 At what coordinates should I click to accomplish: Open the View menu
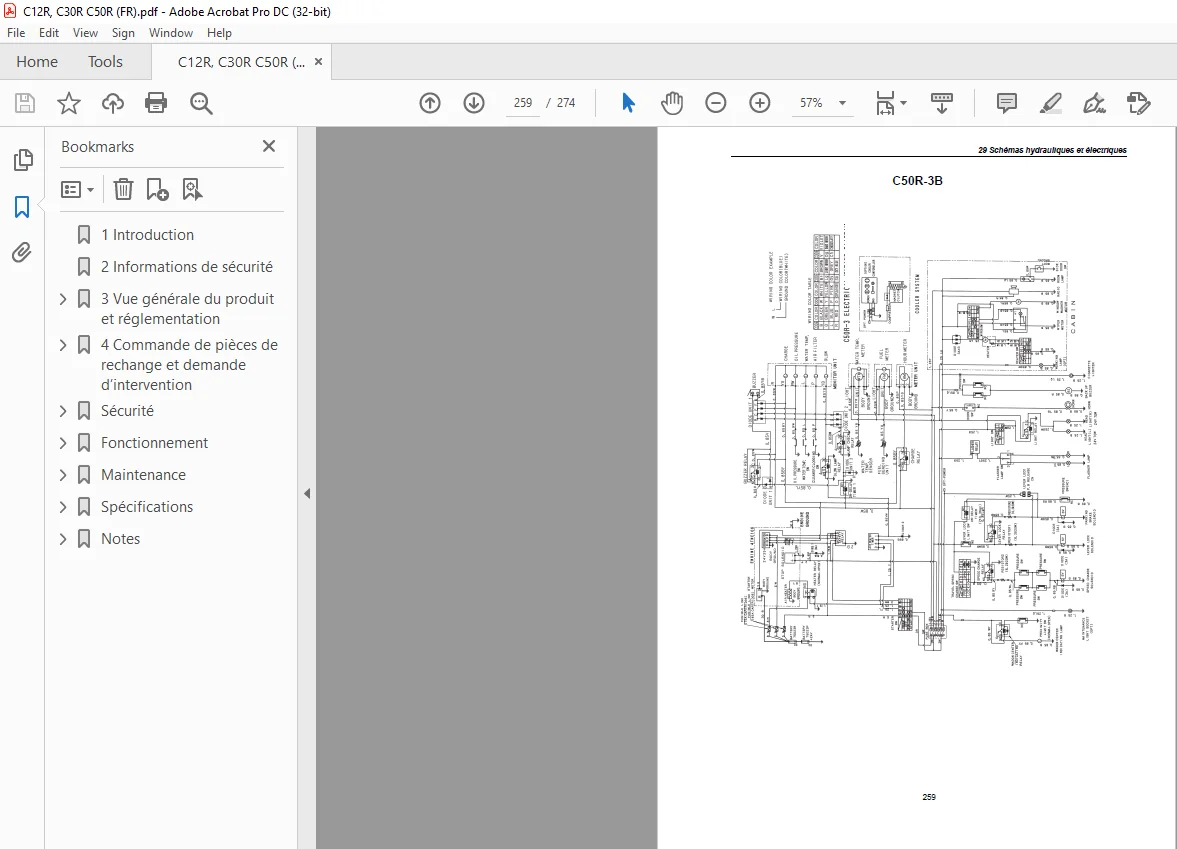(85, 33)
